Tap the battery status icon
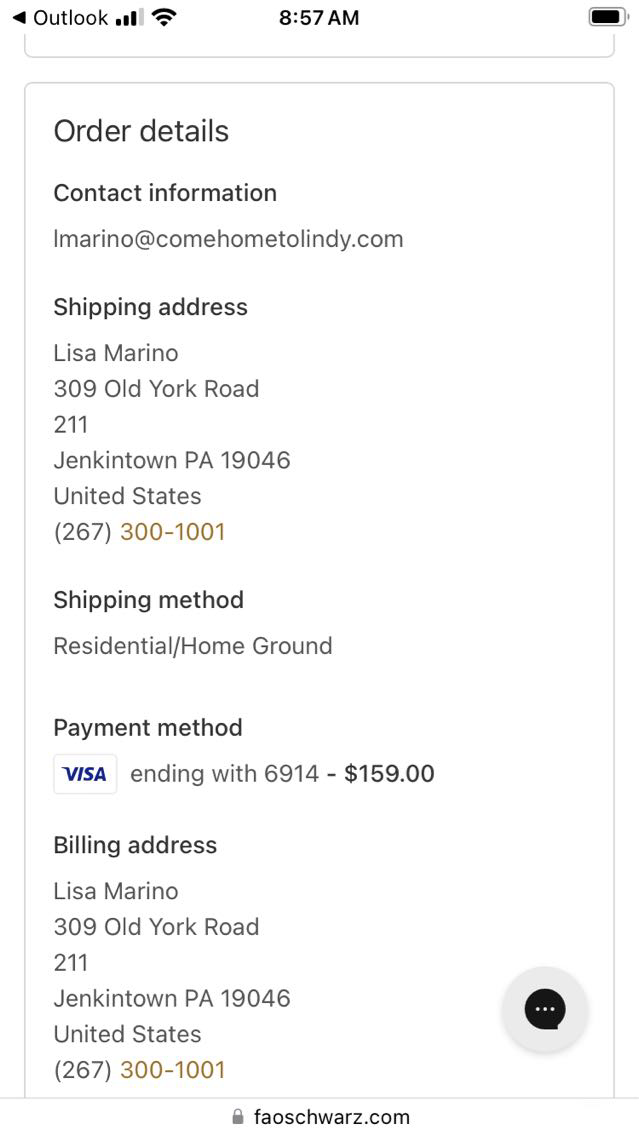Image resolution: width=639 pixels, height=1136 pixels. [606, 18]
